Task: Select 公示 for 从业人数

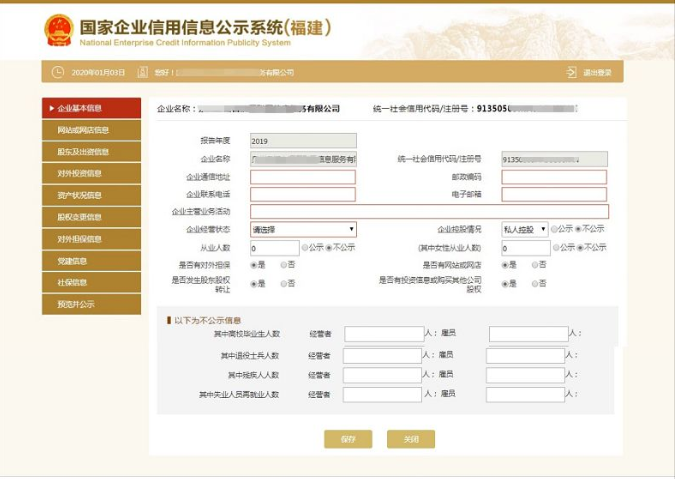Action: tap(305, 247)
